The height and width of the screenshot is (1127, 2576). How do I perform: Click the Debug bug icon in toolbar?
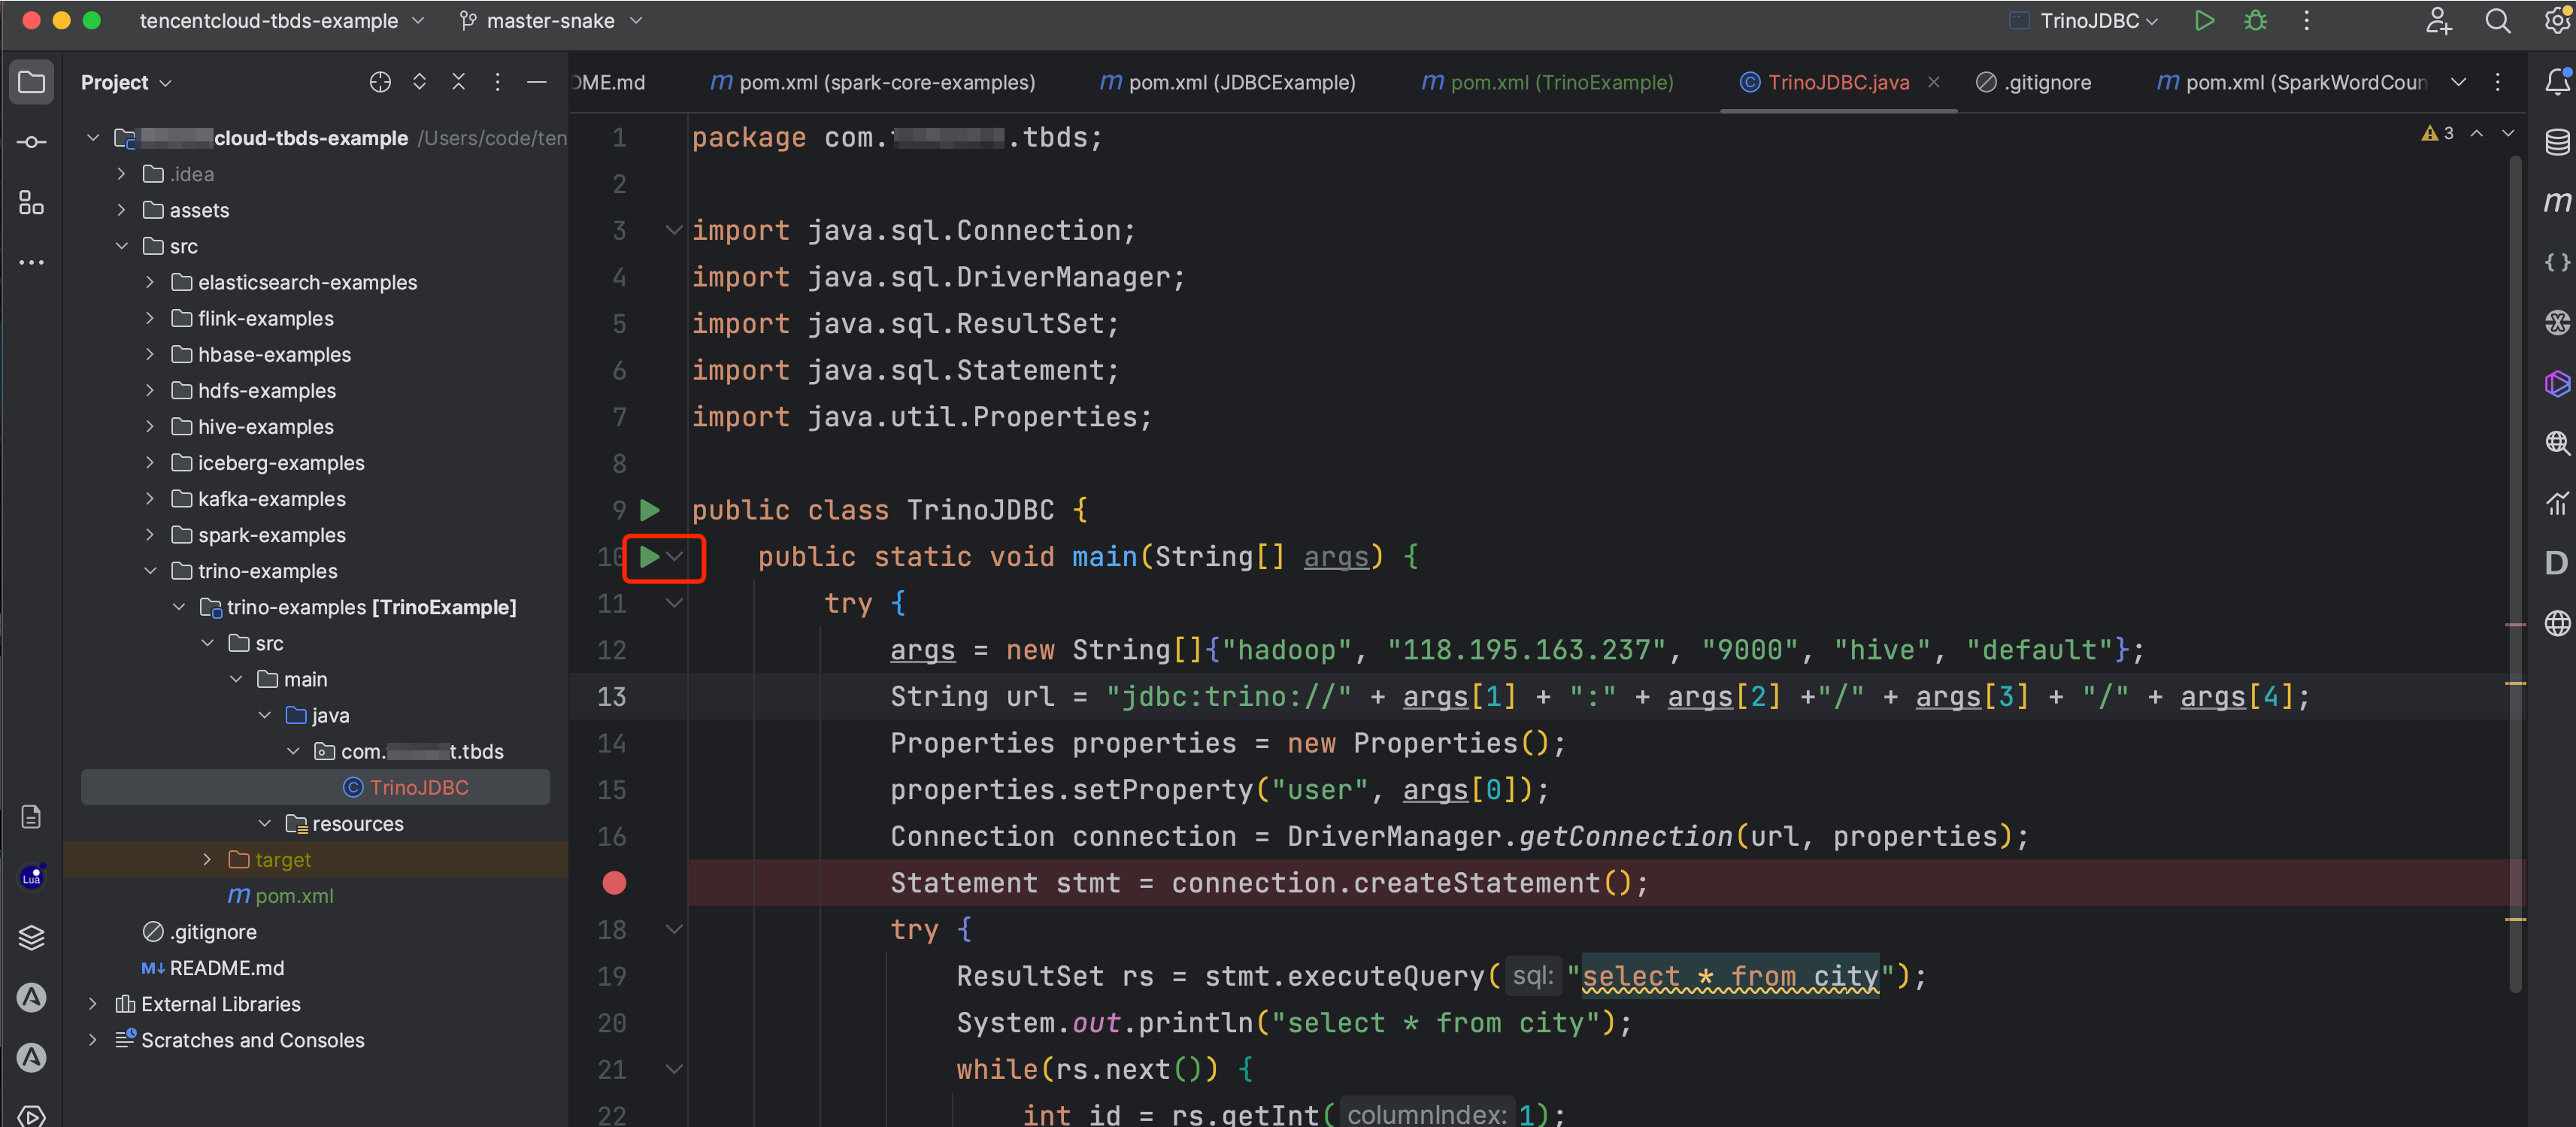coord(2255,21)
